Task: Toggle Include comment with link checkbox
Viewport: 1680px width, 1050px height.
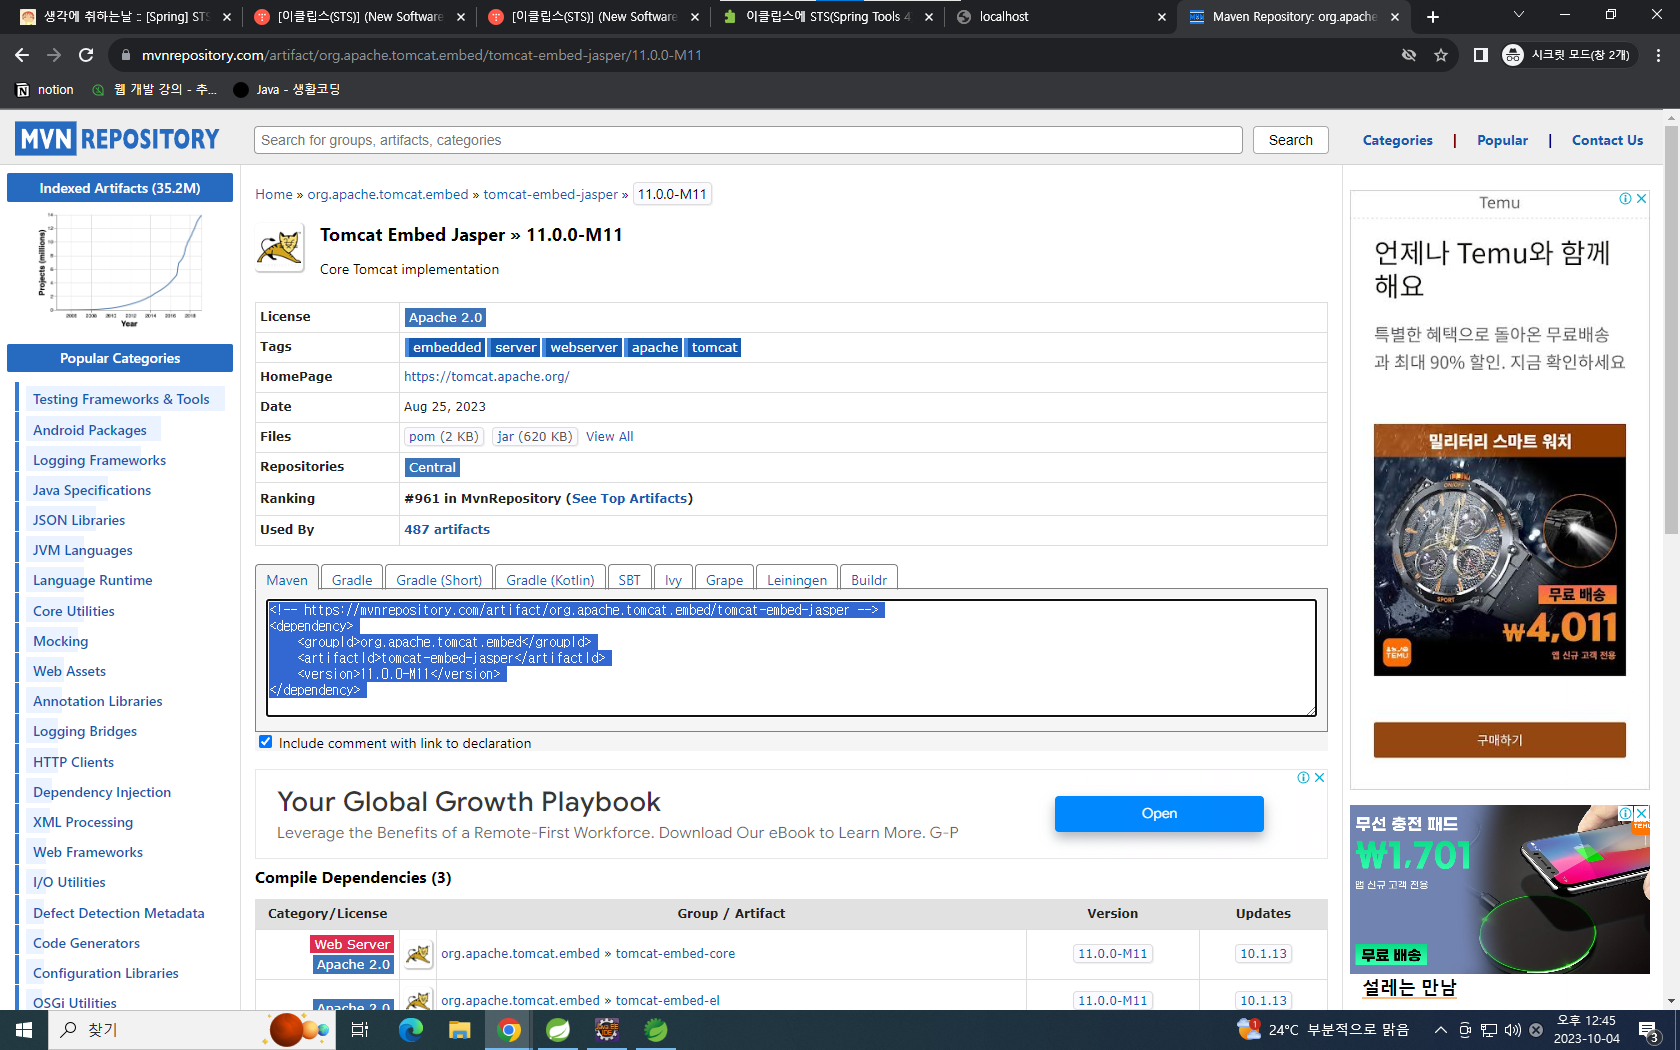Action: 265,742
